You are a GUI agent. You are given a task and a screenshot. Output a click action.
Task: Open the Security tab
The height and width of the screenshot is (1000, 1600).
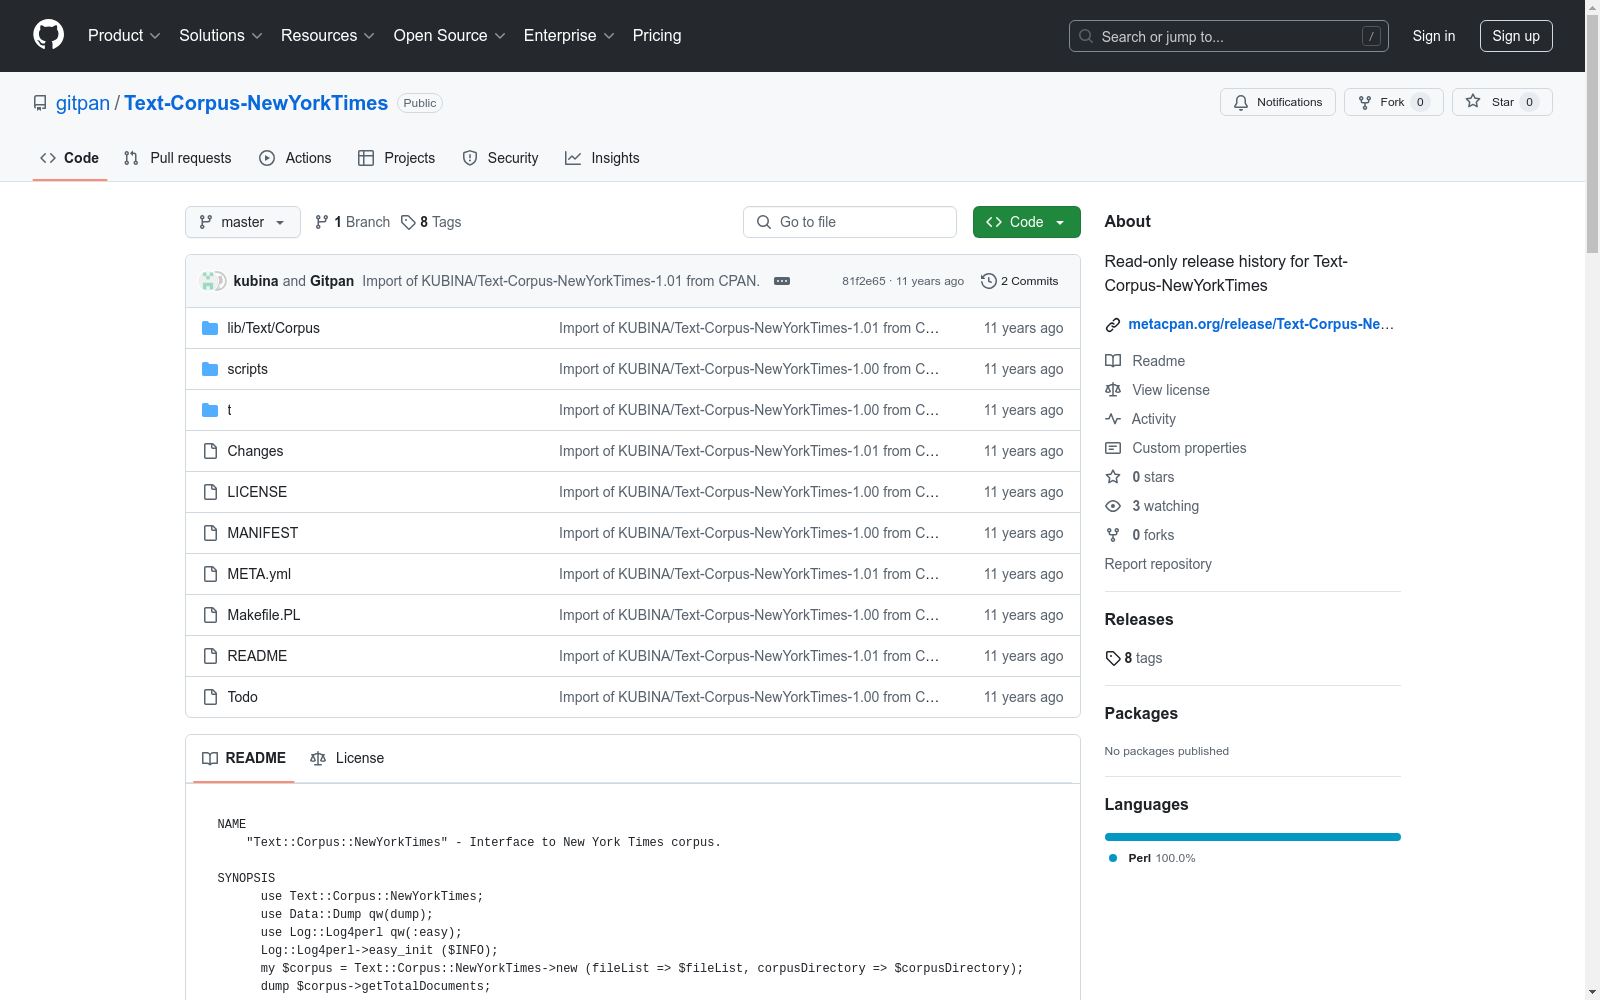(x=501, y=158)
